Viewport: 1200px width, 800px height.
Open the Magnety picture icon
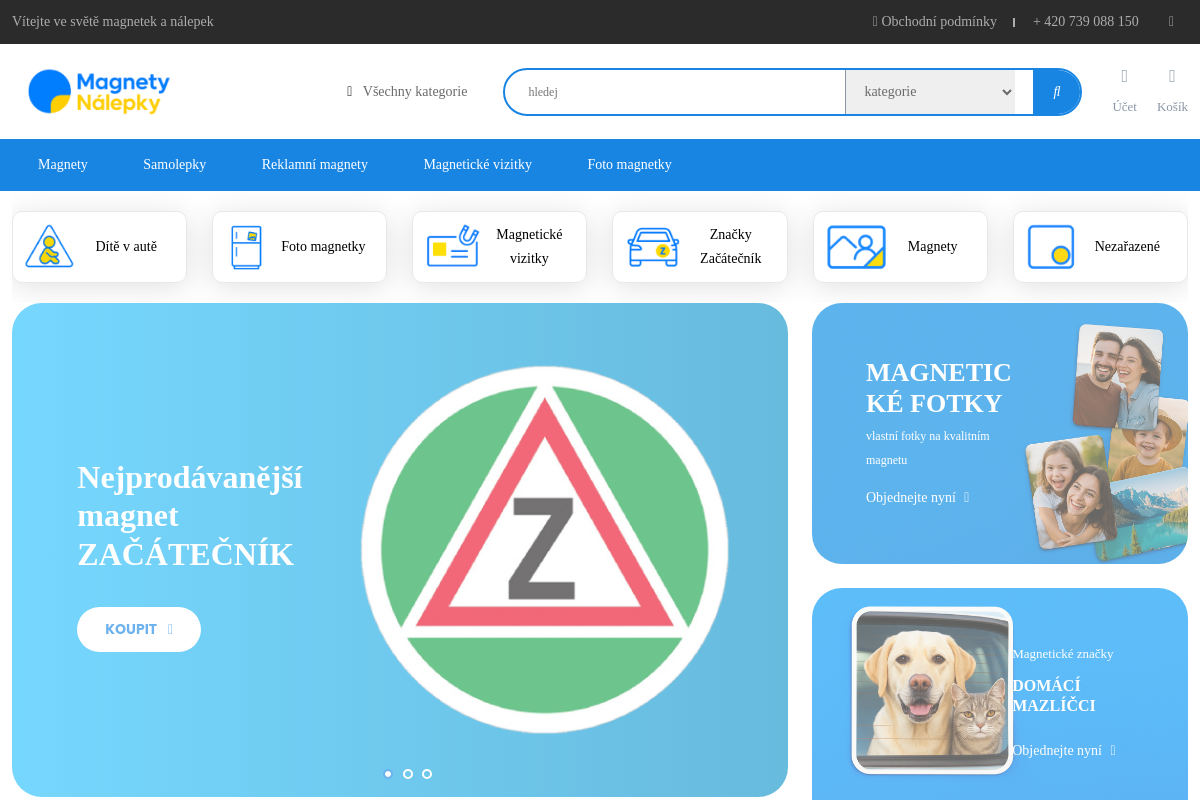click(856, 247)
